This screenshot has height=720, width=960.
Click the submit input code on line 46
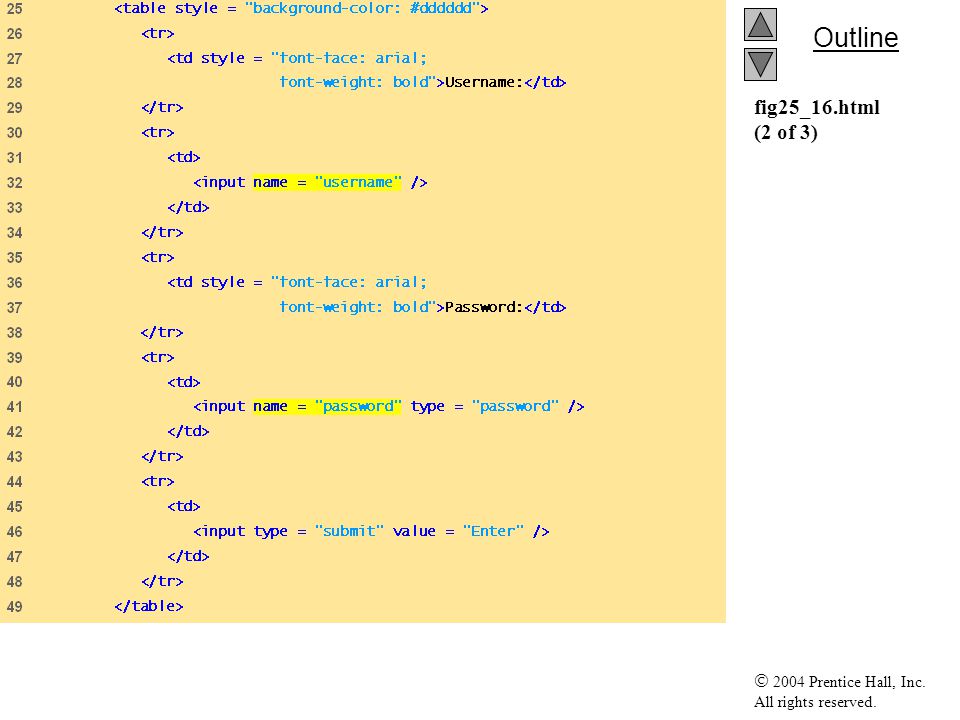point(371,531)
